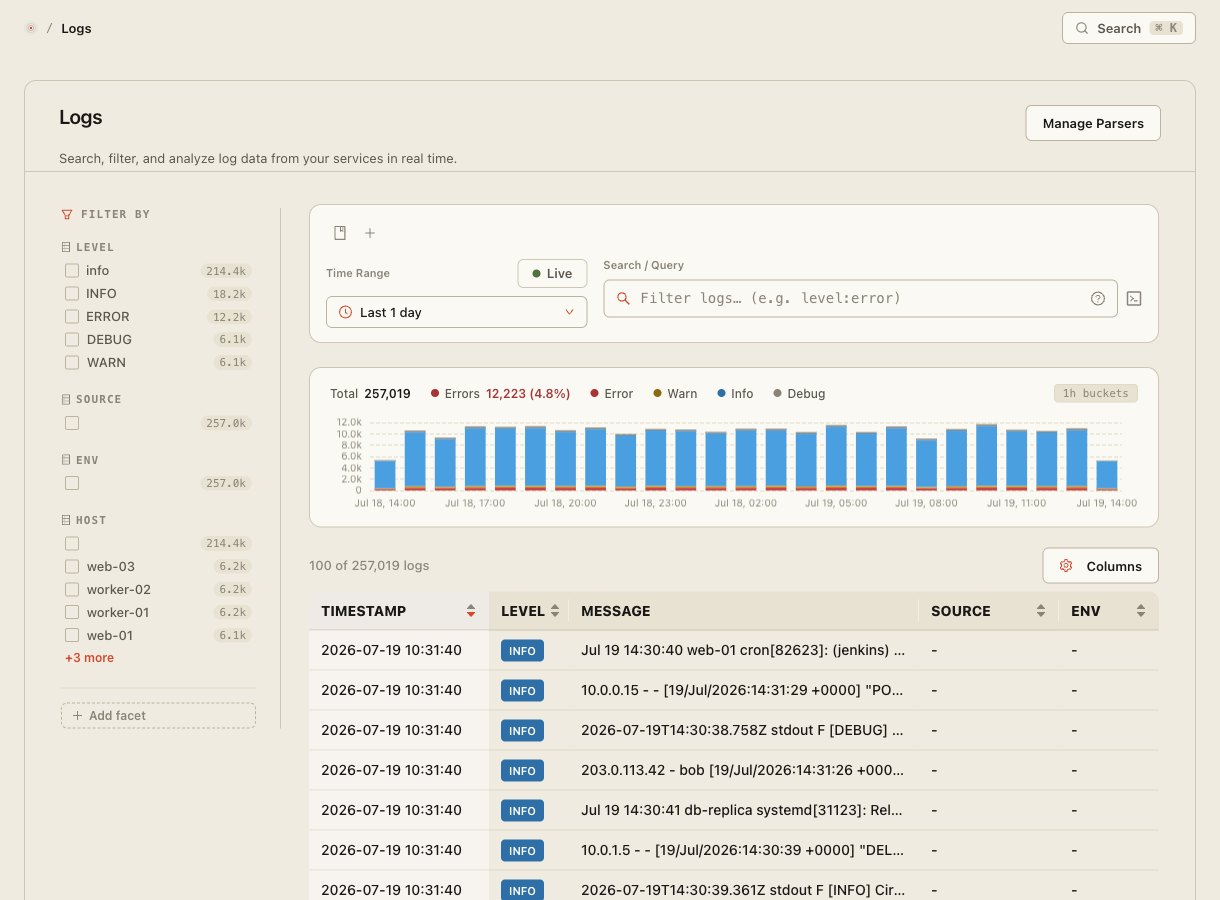The width and height of the screenshot is (1220, 900).
Task: Toggle the Live streaming button
Action: coord(552,273)
